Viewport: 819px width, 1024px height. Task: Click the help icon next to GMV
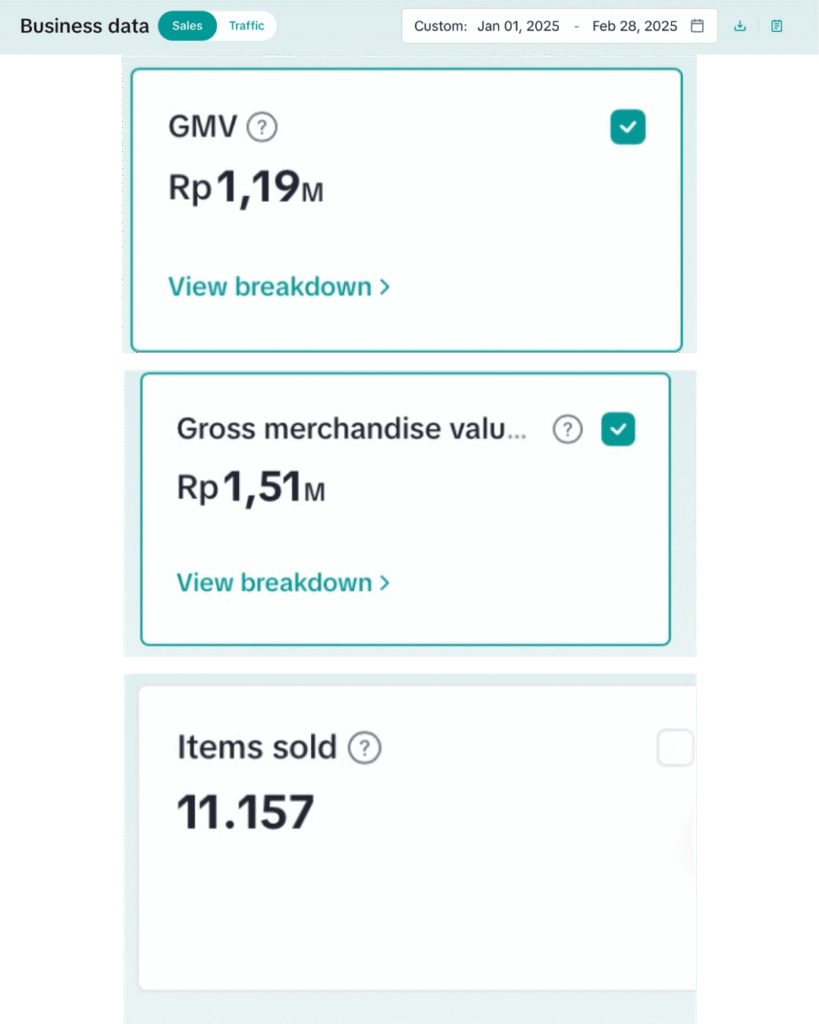262,127
